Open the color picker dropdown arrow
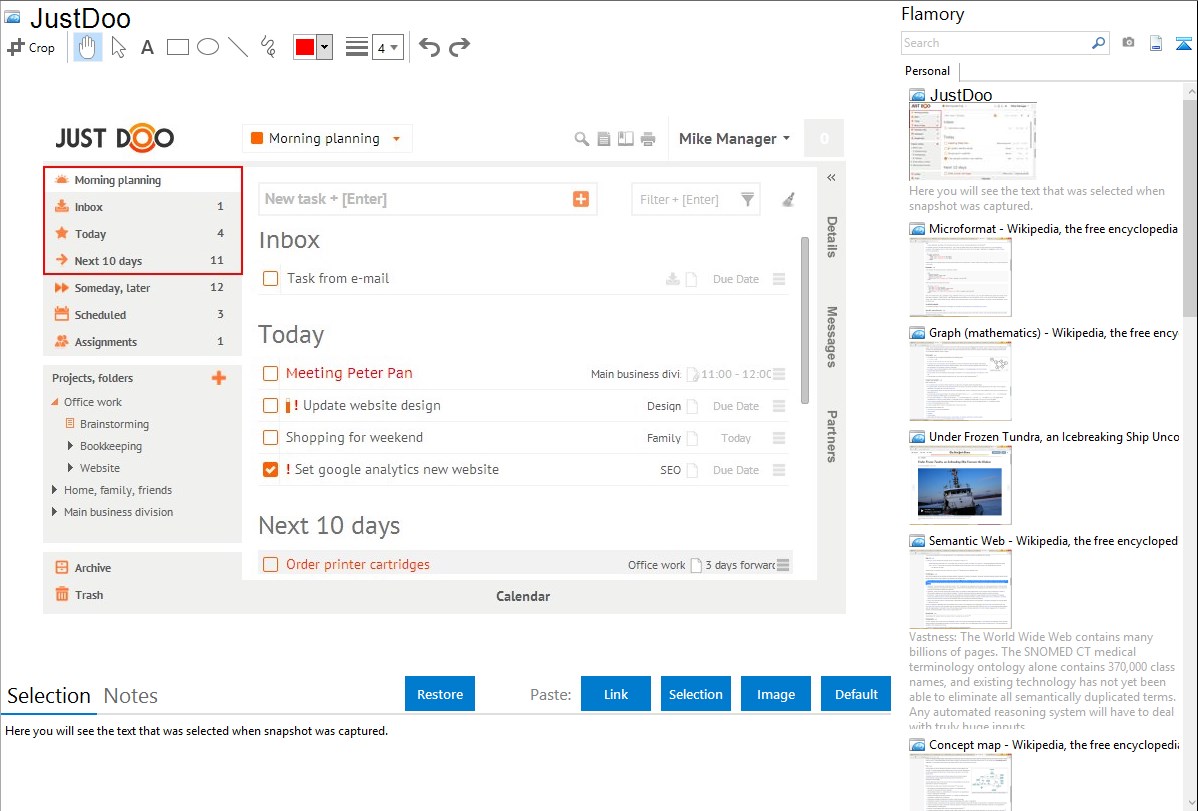Viewport: 1198px width, 811px height. (x=324, y=47)
